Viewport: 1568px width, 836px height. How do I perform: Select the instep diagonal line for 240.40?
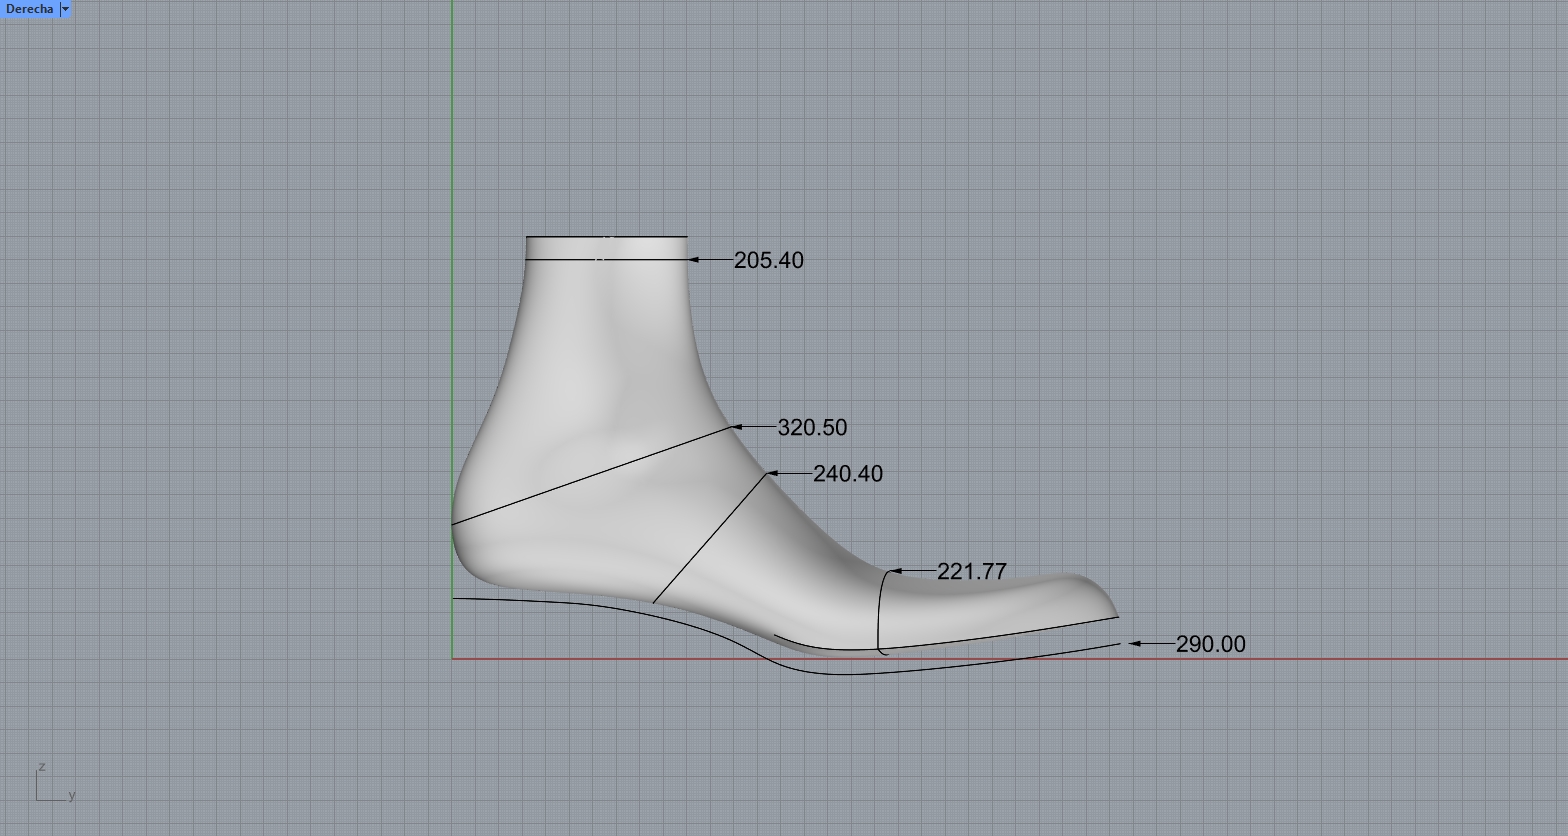tap(710, 538)
